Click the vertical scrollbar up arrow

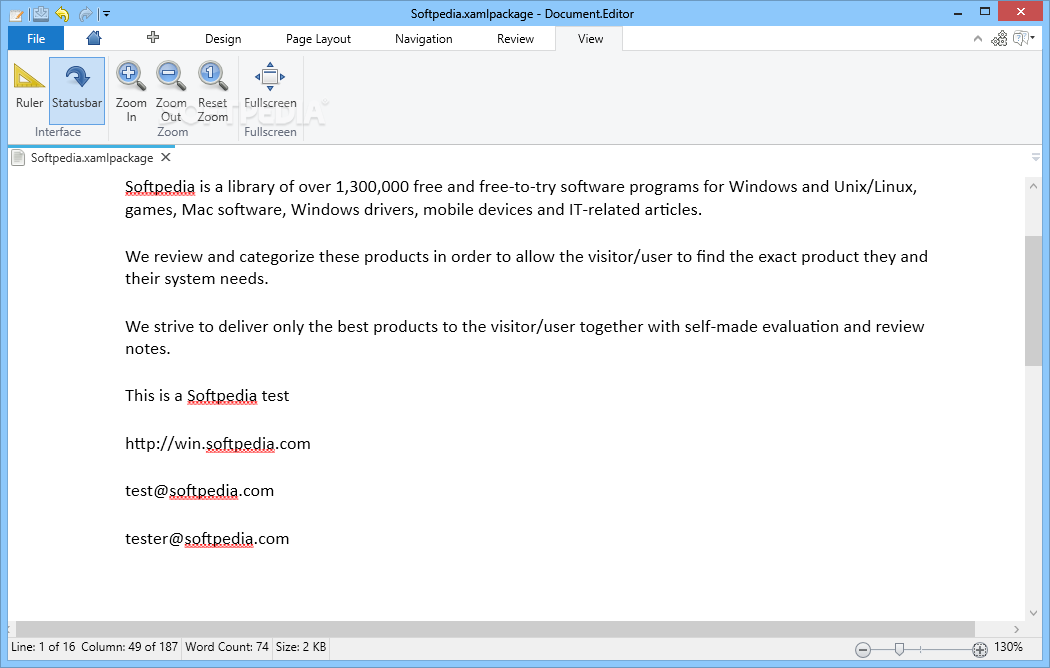pyautogui.click(x=1033, y=186)
